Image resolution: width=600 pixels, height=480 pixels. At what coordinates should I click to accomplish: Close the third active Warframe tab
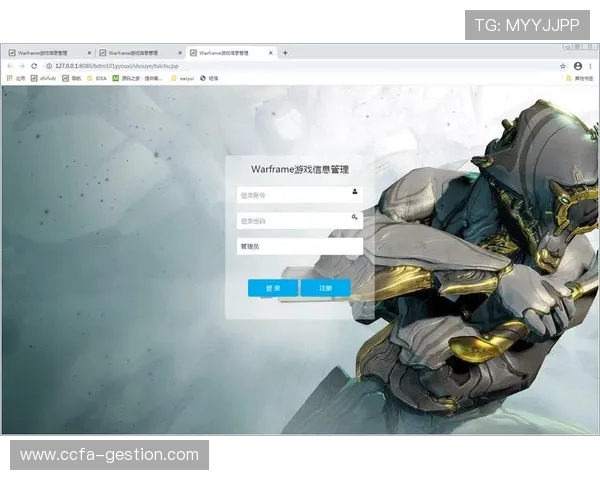[x=270, y=53]
